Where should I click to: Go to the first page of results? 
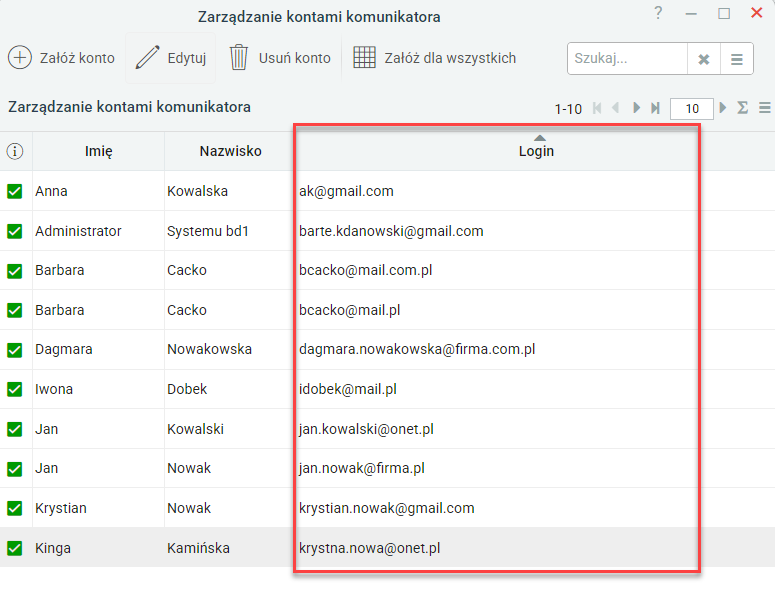point(597,108)
